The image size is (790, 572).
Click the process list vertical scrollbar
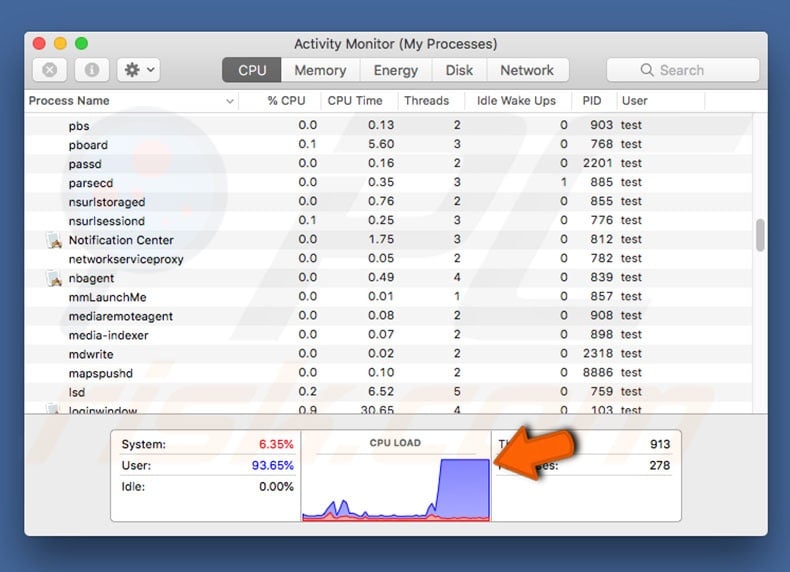click(x=760, y=236)
